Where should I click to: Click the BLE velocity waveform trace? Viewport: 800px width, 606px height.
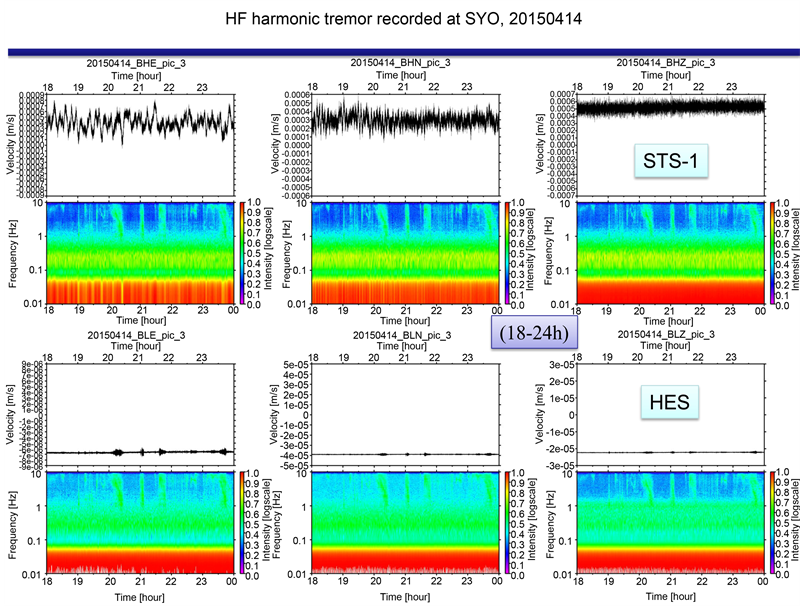click(140, 452)
